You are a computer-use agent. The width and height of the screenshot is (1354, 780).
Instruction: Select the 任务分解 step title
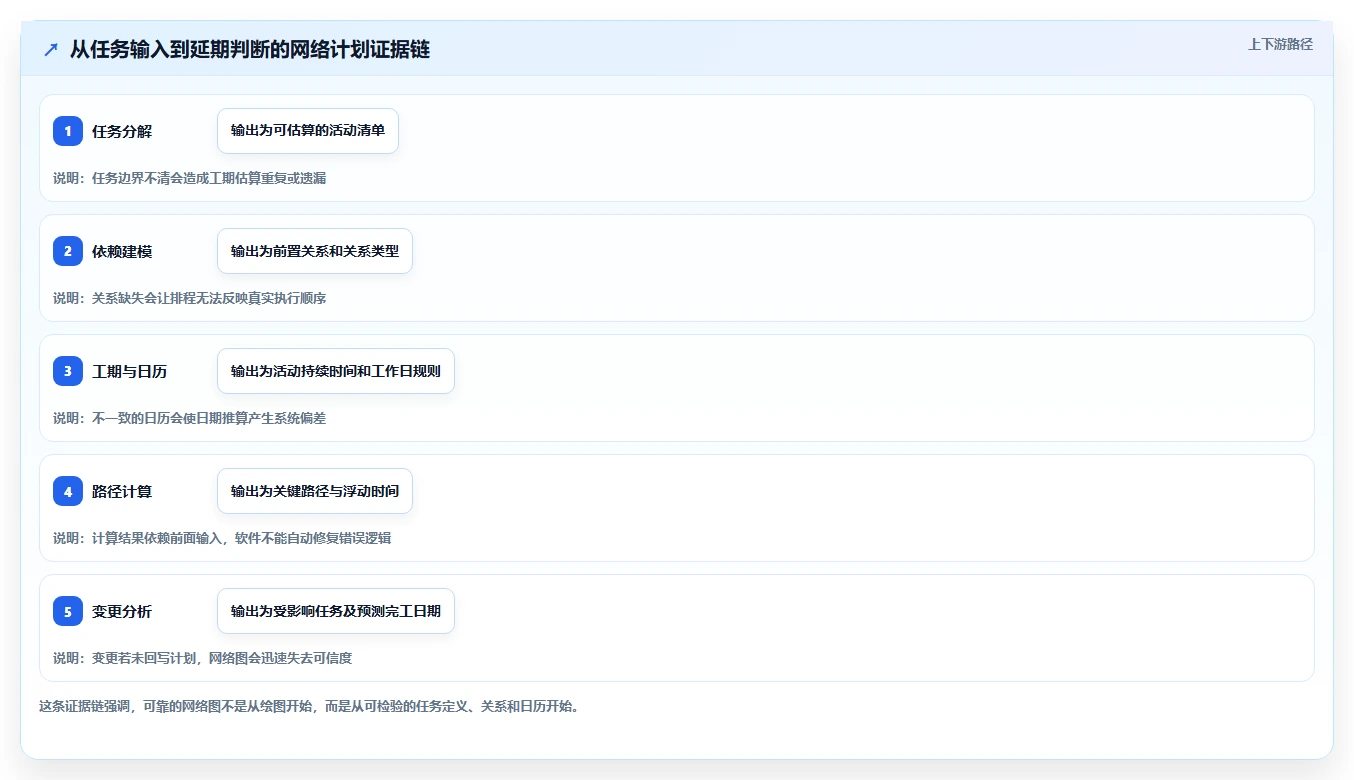[122, 131]
